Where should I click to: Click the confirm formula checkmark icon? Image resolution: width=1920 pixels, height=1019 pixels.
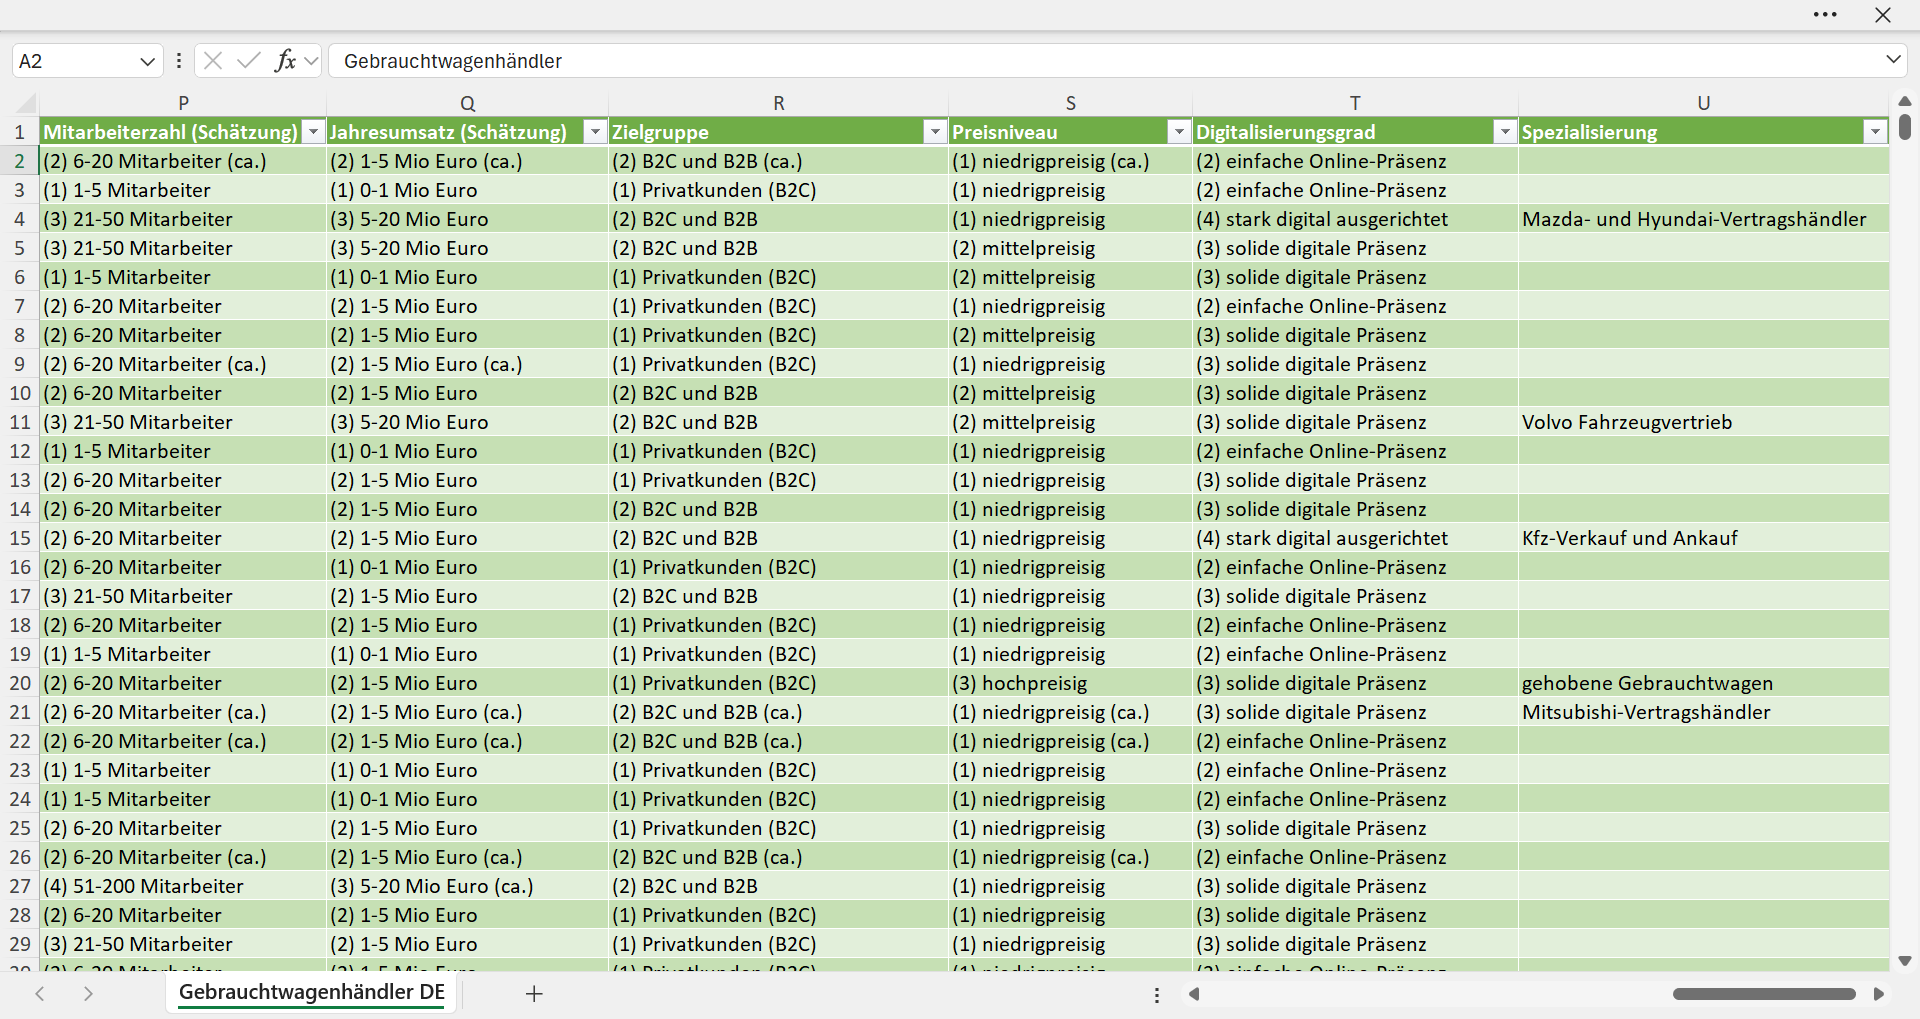pos(248,61)
